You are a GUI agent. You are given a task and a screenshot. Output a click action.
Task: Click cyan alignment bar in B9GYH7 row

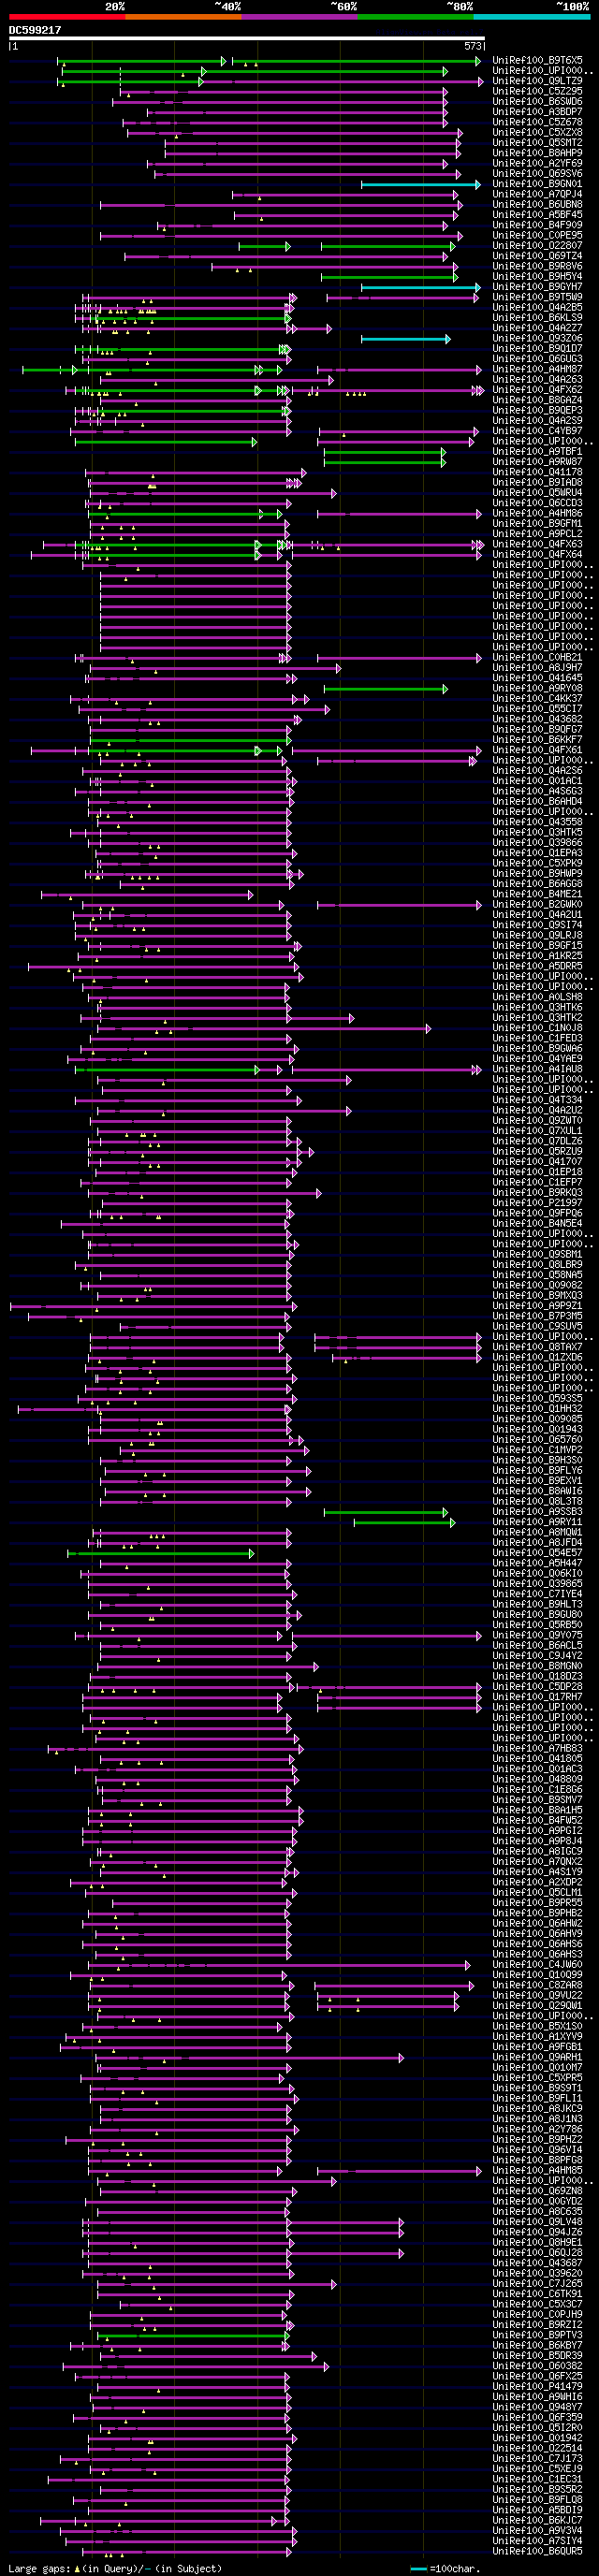pyautogui.click(x=420, y=287)
